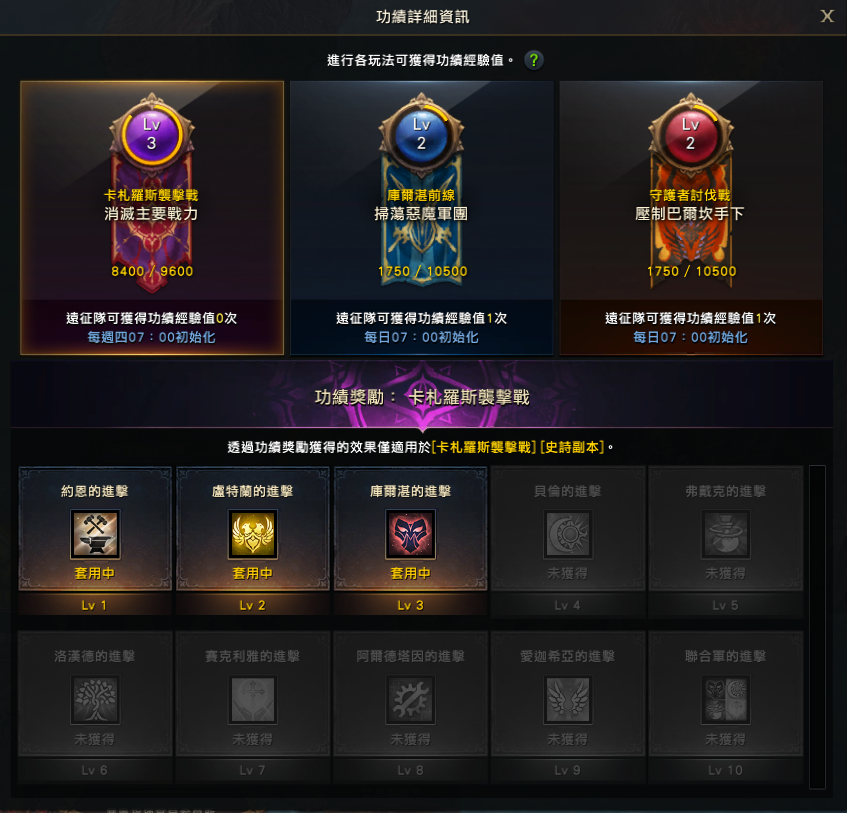Click the locked 阿爾德塔因的進擊 gear icon
Screen dimensions: 847x813
coord(411,700)
